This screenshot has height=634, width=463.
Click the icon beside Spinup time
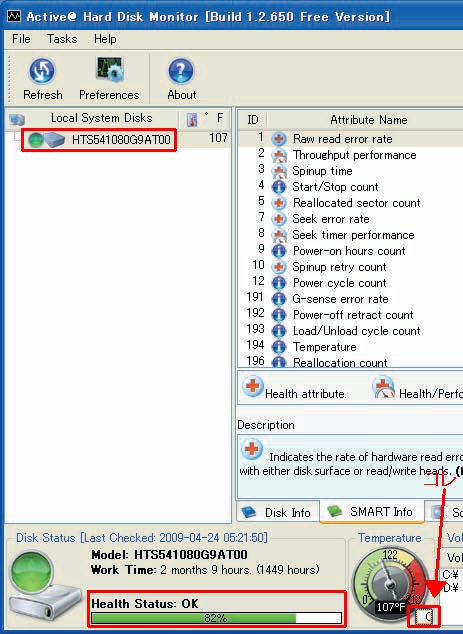(x=279, y=171)
